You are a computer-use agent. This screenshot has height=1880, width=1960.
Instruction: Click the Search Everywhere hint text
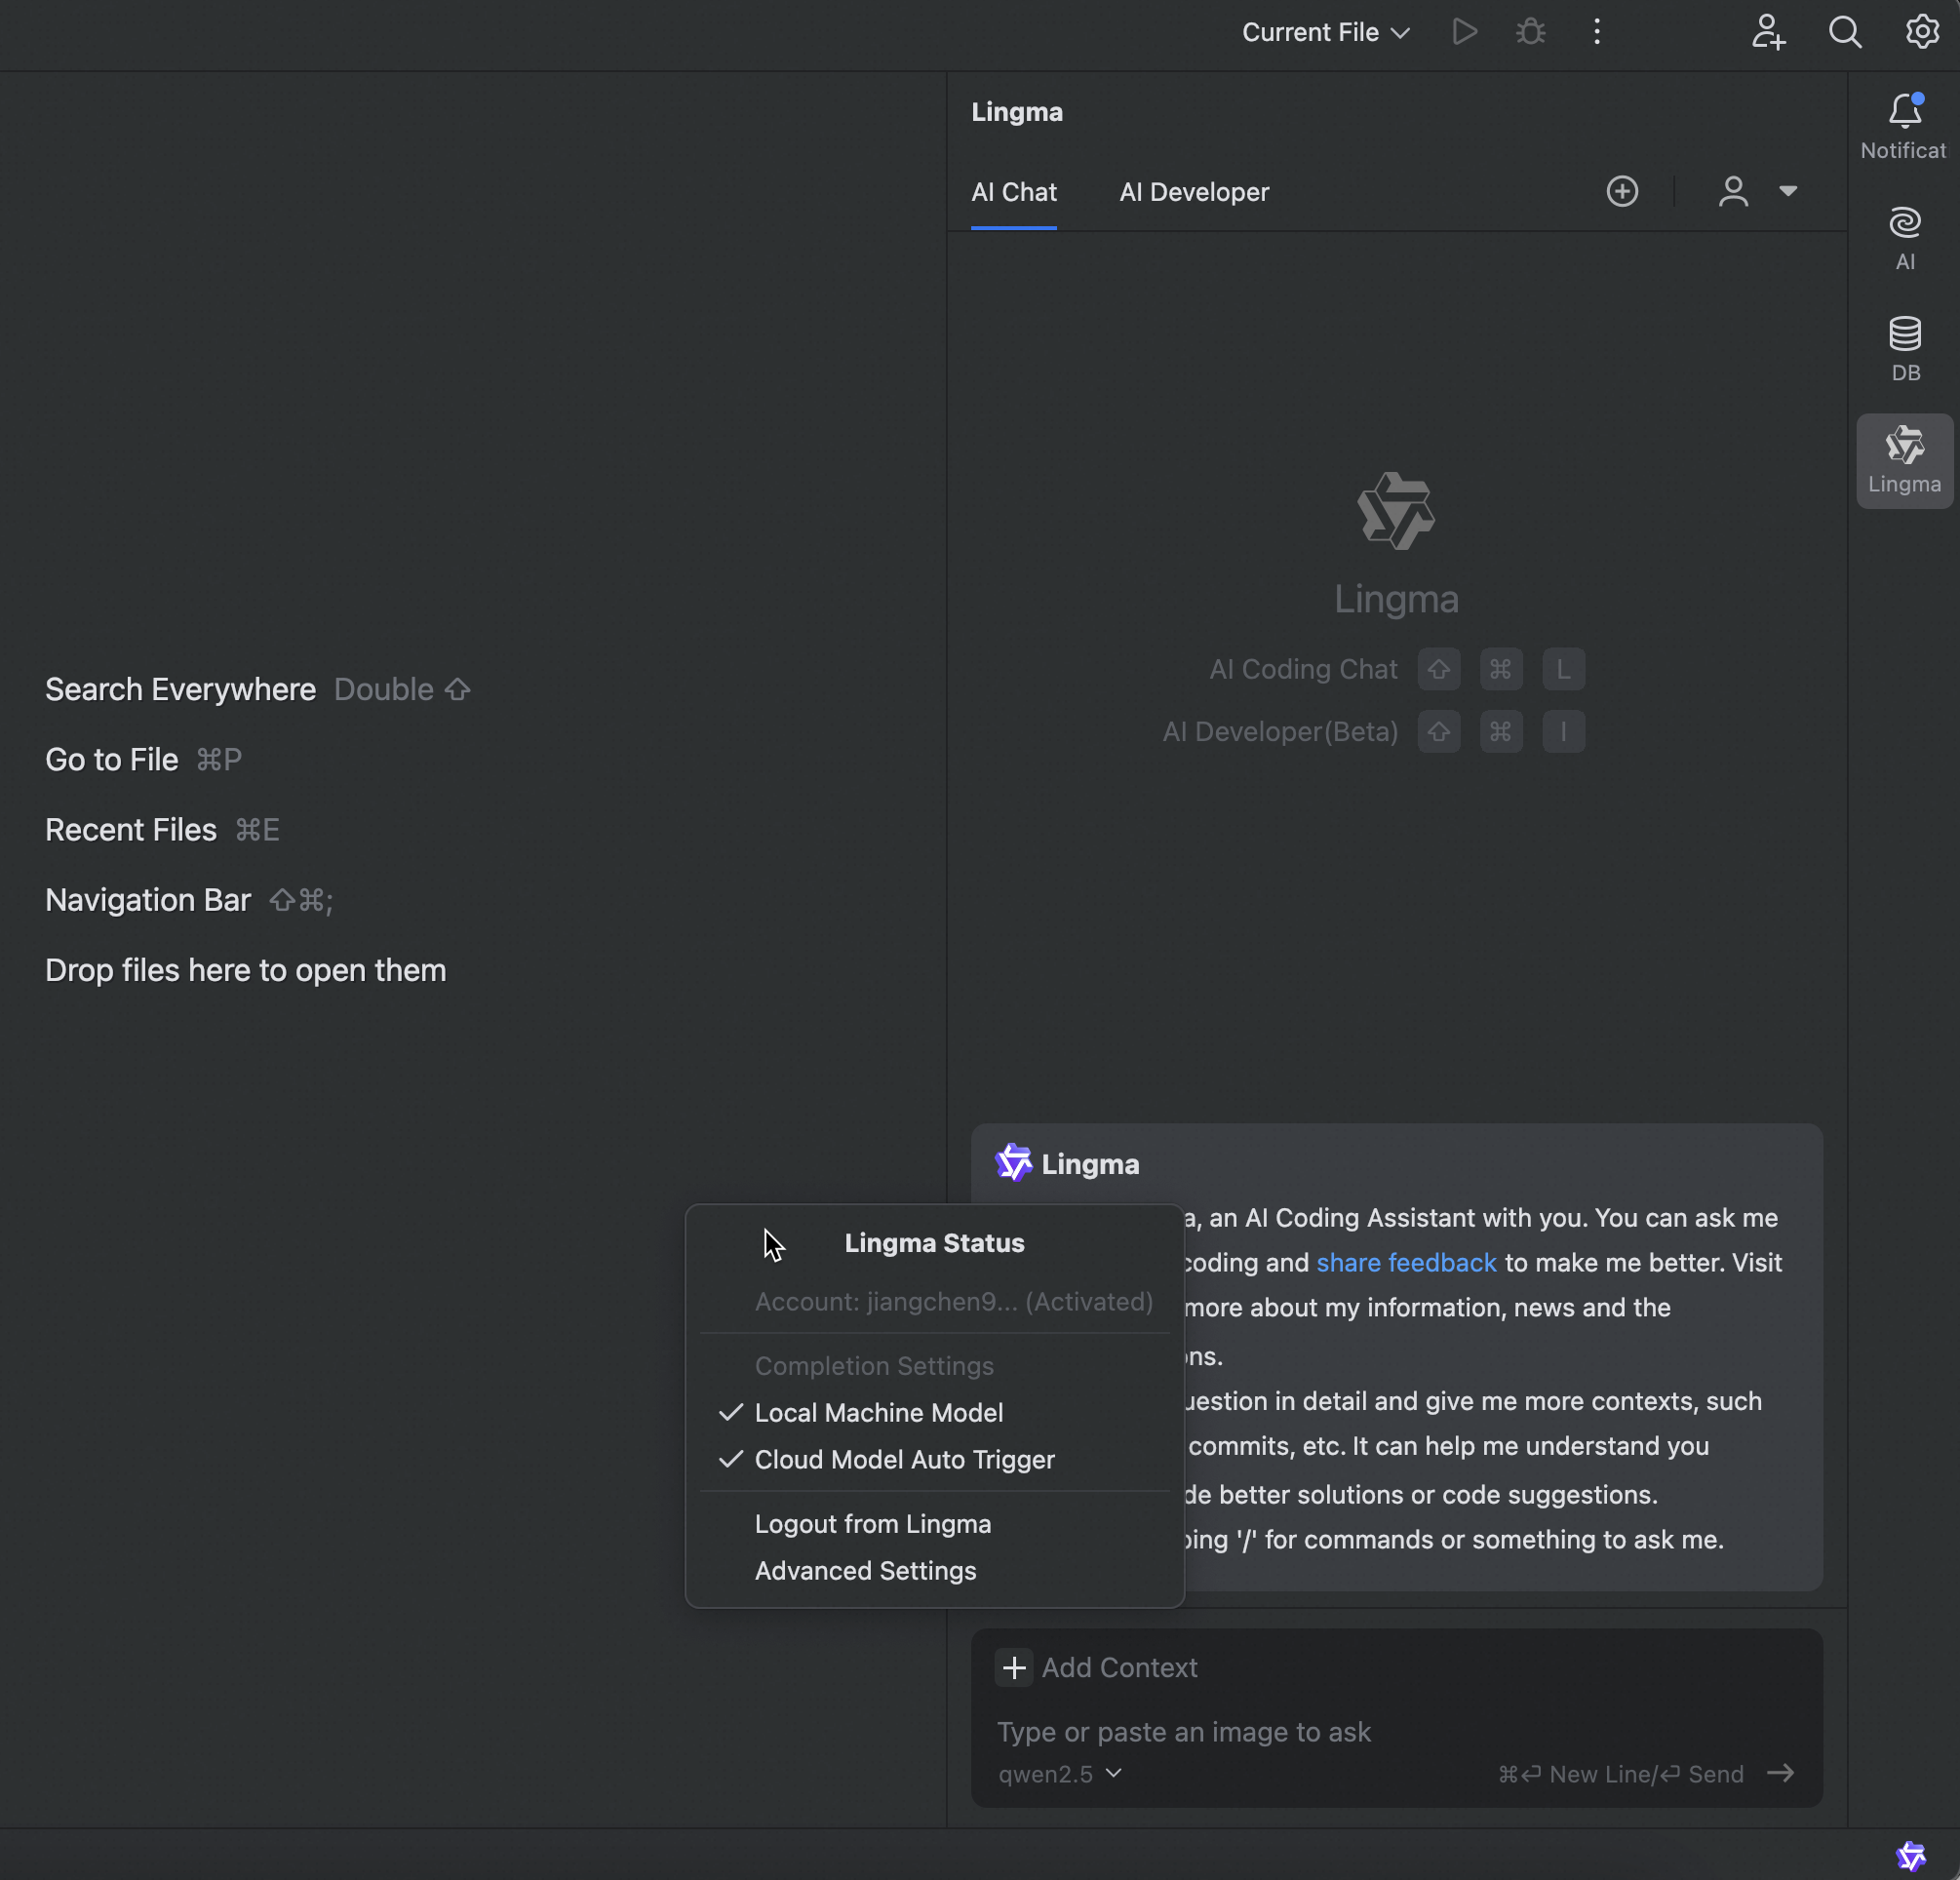(x=180, y=689)
